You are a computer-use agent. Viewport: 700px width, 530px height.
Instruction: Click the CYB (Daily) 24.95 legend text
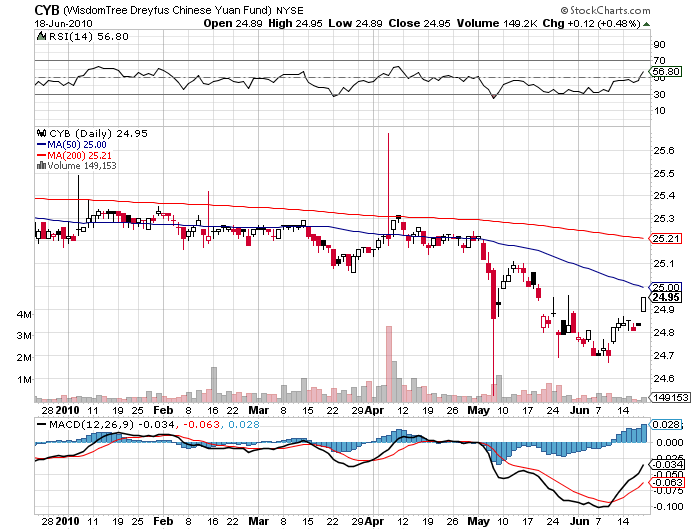[x=98, y=134]
